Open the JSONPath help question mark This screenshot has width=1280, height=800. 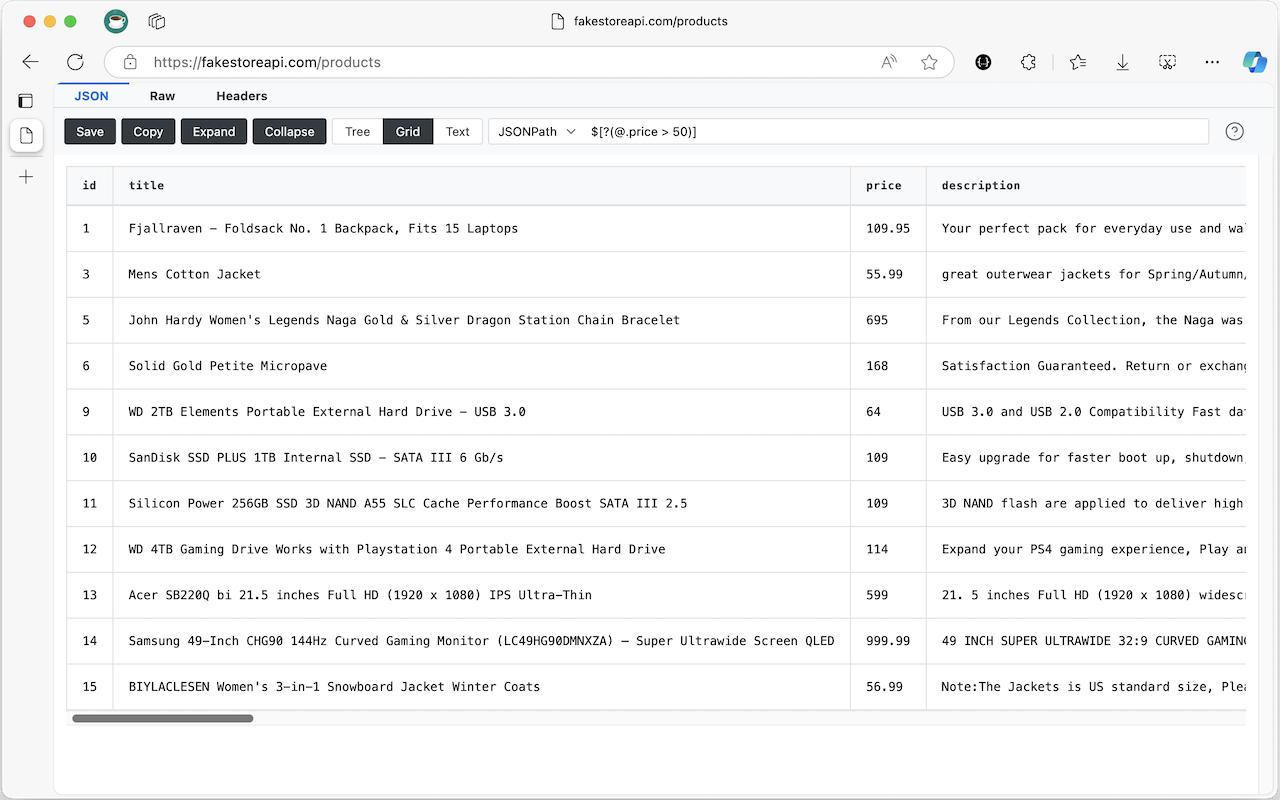click(1235, 131)
